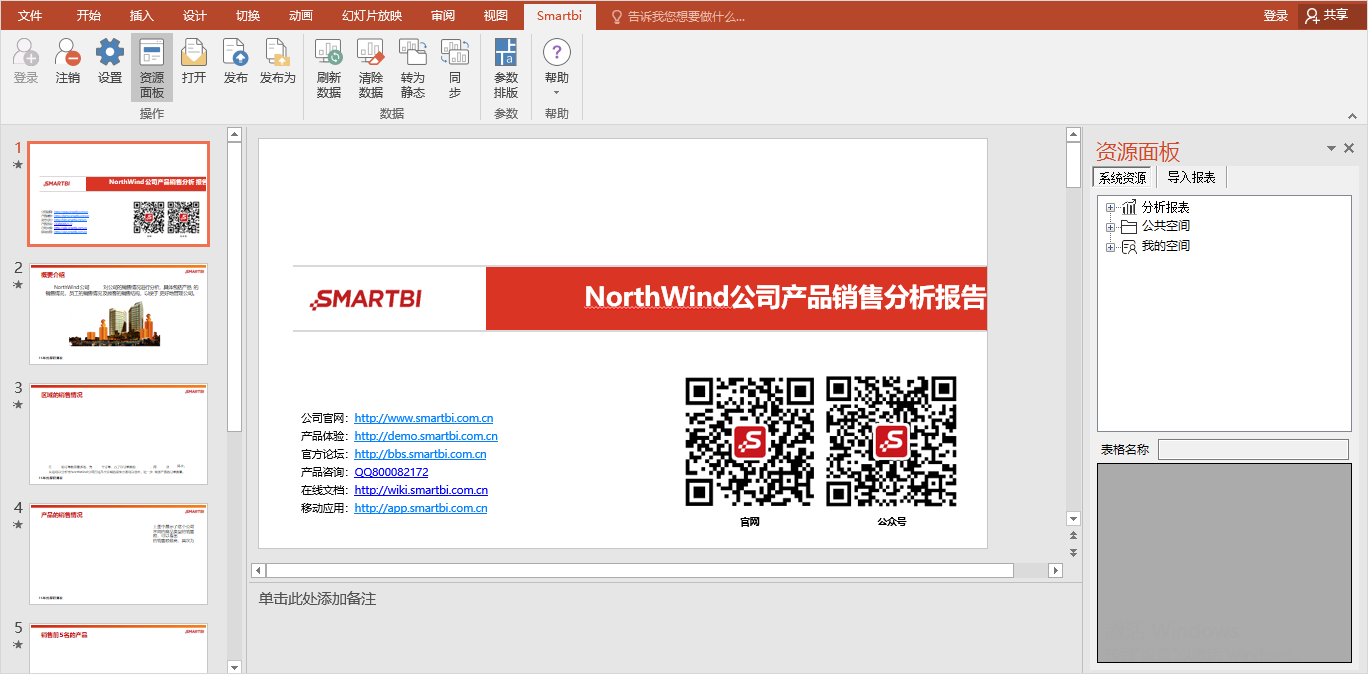This screenshot has width=1368, height=674.
Task: Click the 告诉我您想要做什么 search box
Action: click(x=678, y=16)
